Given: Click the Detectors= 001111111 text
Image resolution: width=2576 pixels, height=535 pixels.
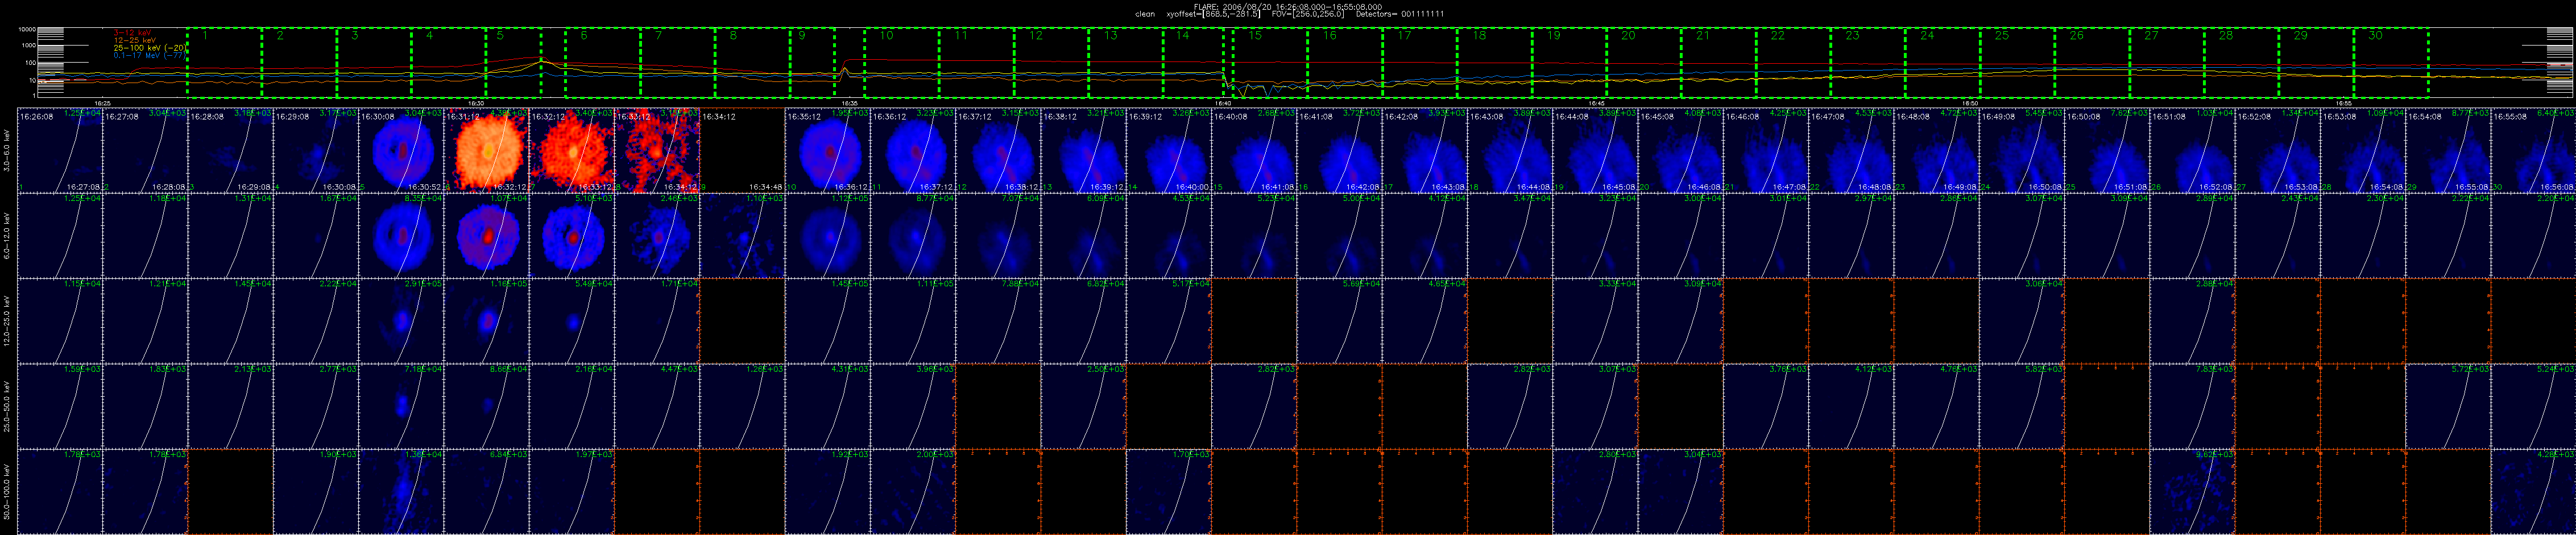Looking at the screenshot, I should (x=1399, y=14).
